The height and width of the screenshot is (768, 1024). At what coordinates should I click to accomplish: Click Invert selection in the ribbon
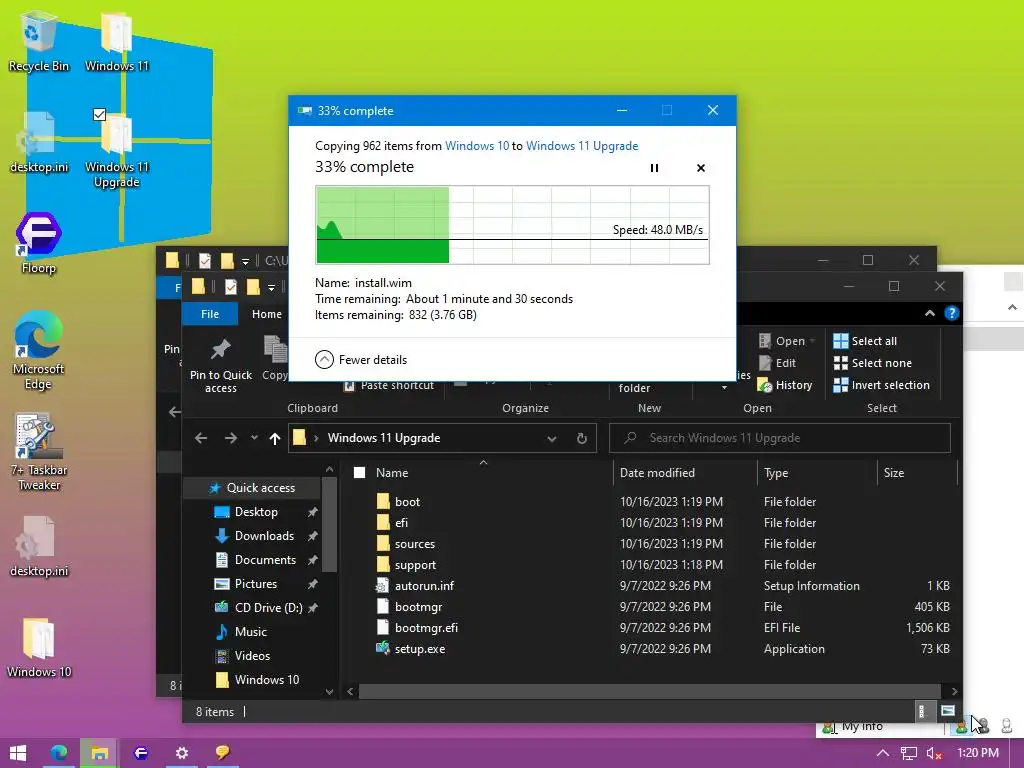[x=882, y=385]
